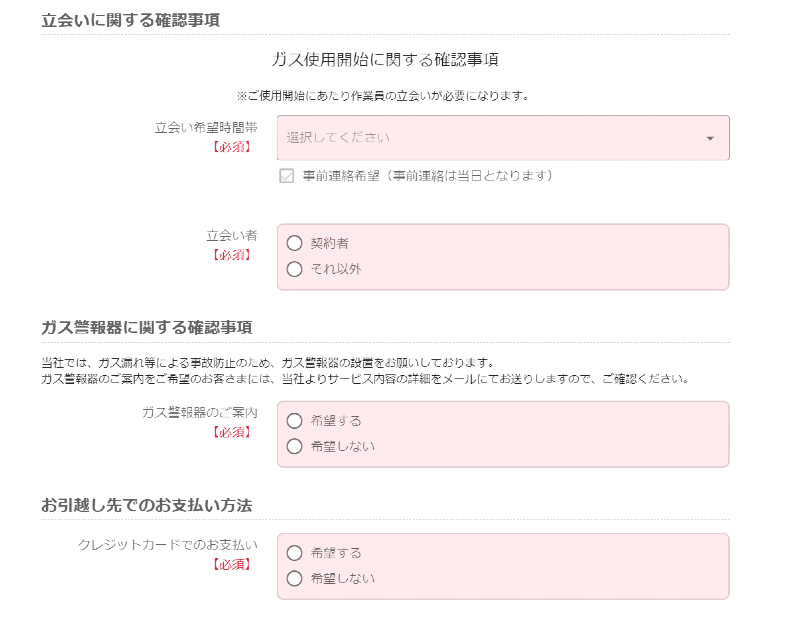800x620 pixels.
Task: Click the 立会いに関する確認事項 section heading
Action: point(130,20)
